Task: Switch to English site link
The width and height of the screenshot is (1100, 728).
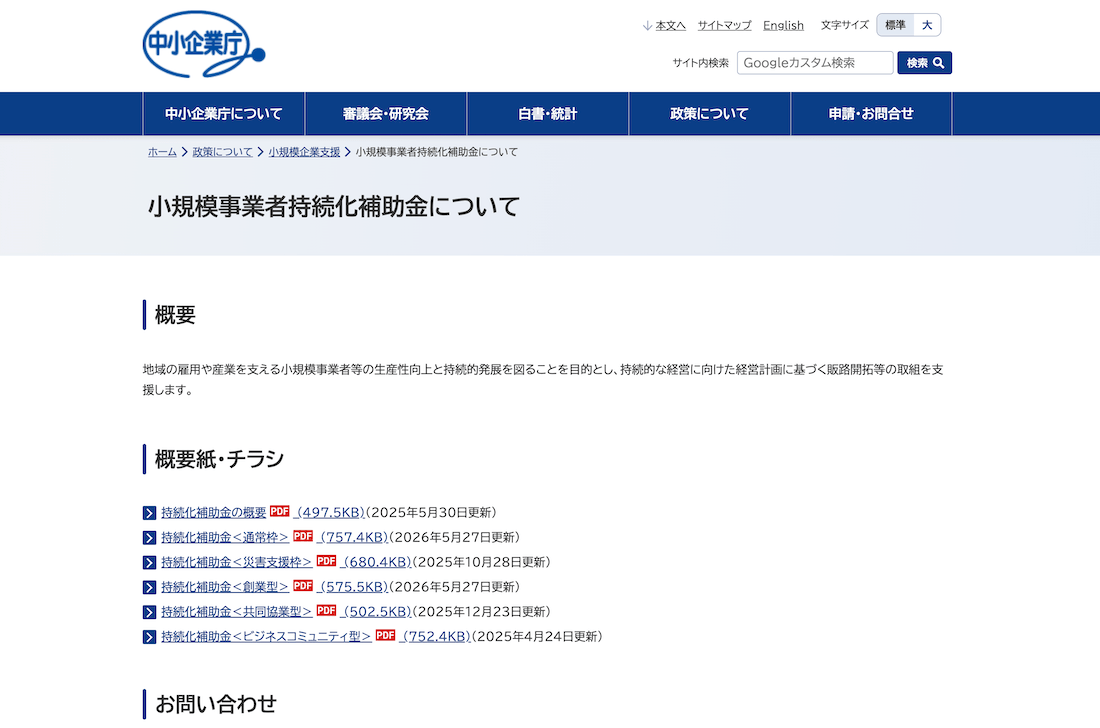Action: click(x=784, y=26)
